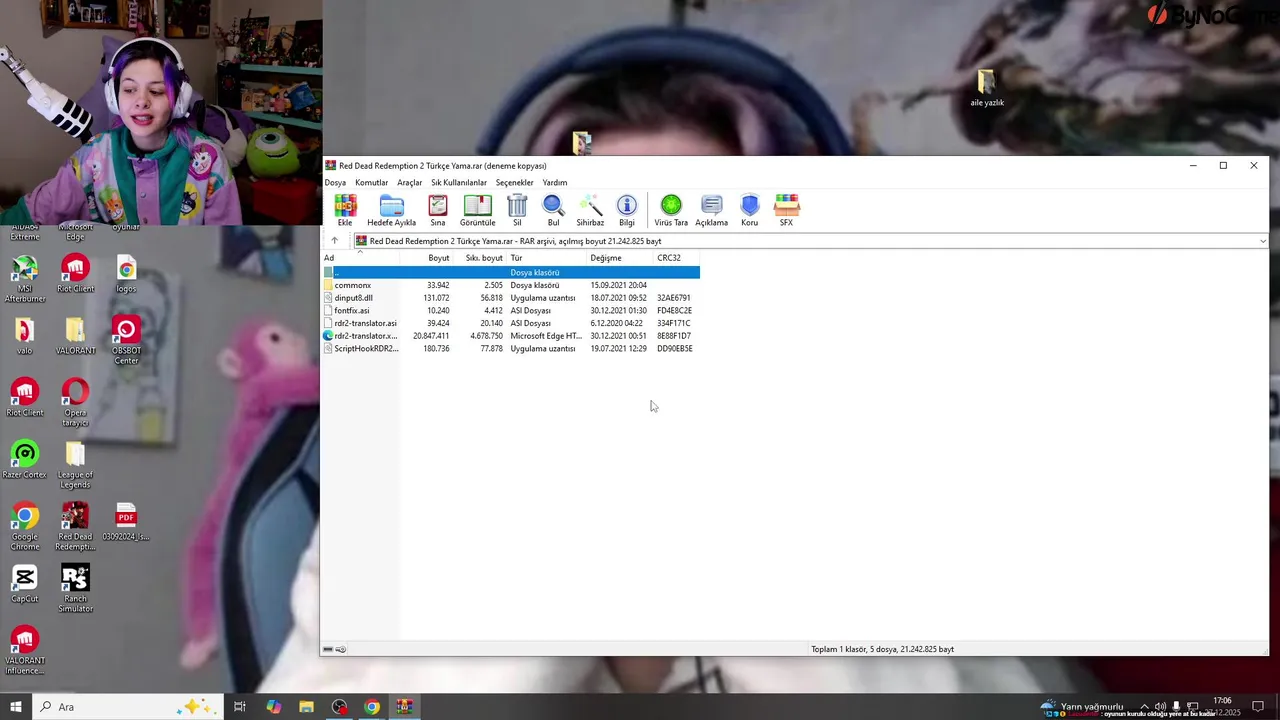The image size is (1280, 720).
Task: Click the Ara taskbar search box
Action: [127, 707]
